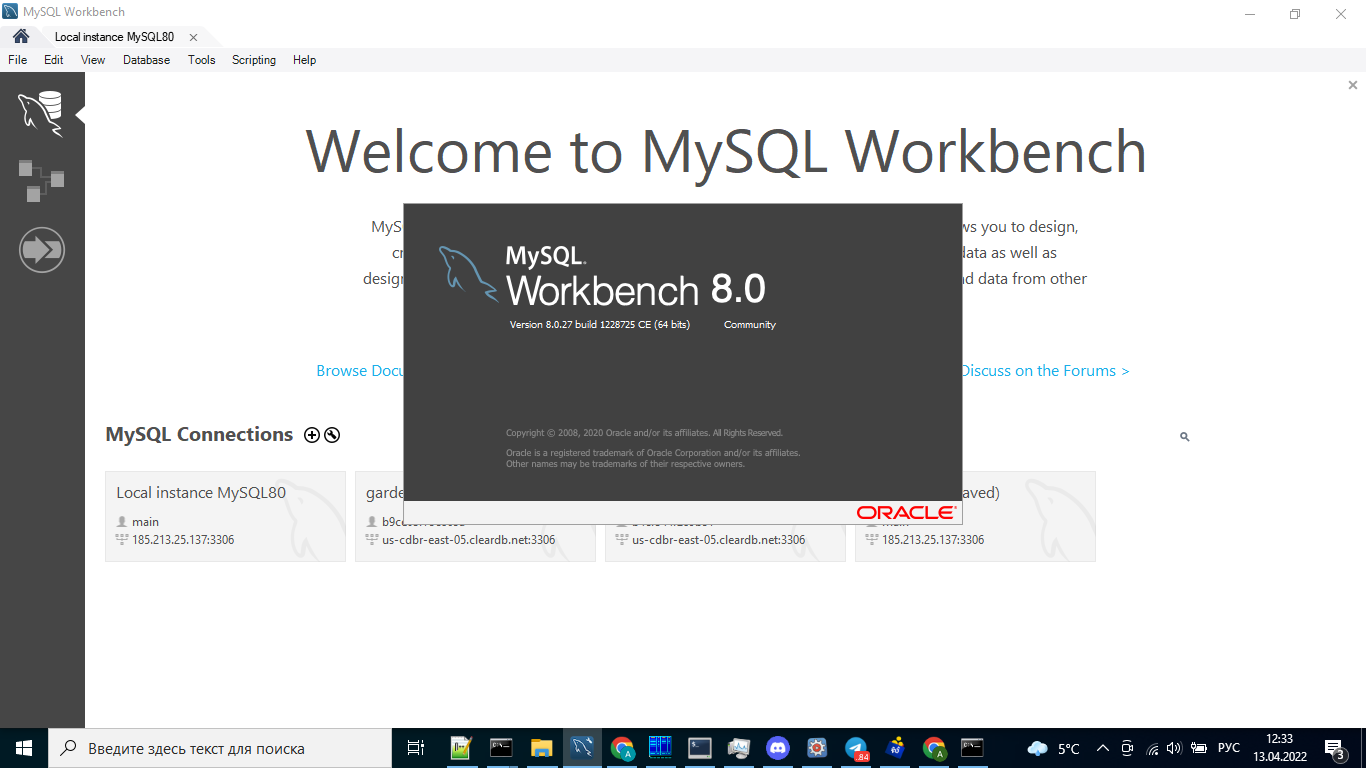The height and width of the screenshot is (768, 1366).
Task: Open the MySQL Connections sidebar view
Action: click(41, 112)
